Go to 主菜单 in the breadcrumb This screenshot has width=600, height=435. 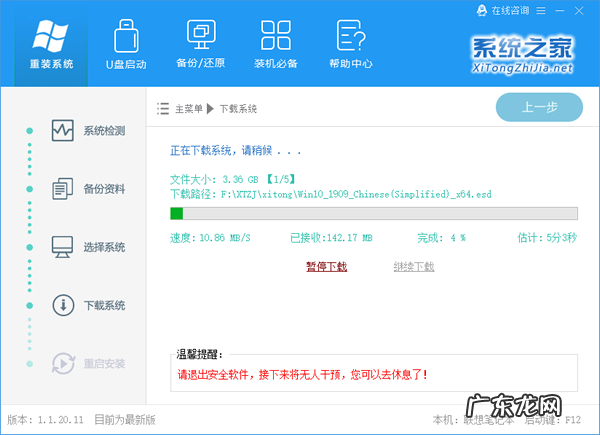[189, 109]
